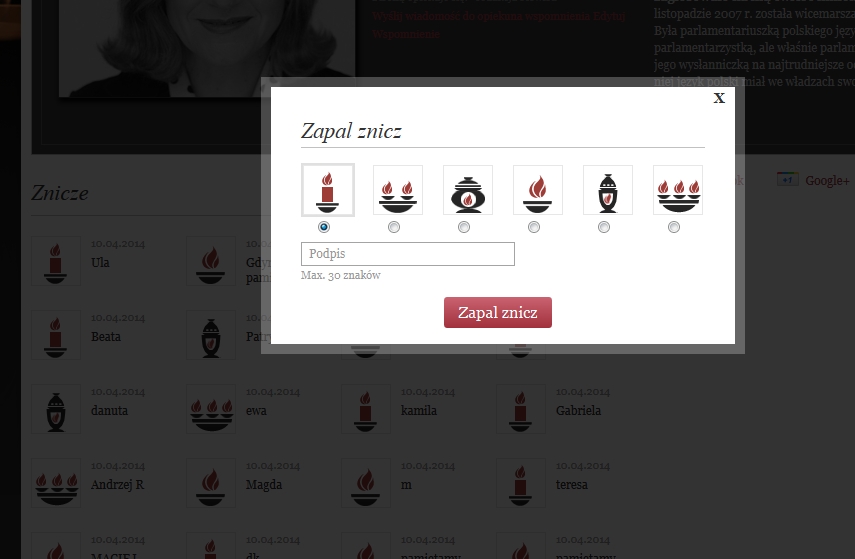This screenshot has width=855, height=559.
Task: Pick the three-flame bowl candle icon
Action: click(678, 190)
